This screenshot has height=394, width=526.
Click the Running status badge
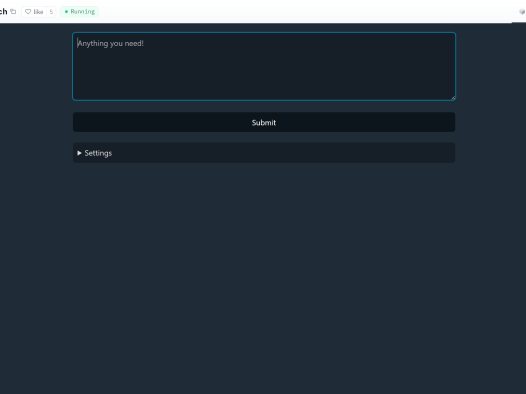(80, 12)
